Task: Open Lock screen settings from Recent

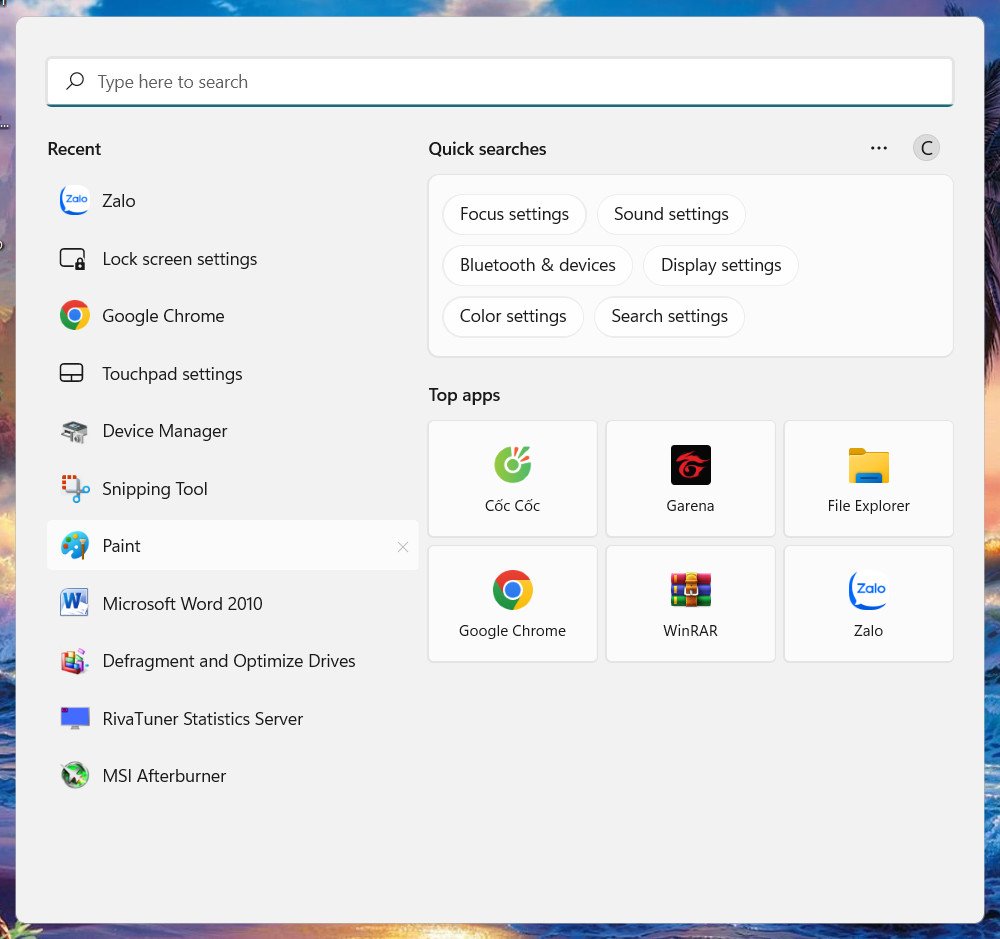Action: (179, 259)
